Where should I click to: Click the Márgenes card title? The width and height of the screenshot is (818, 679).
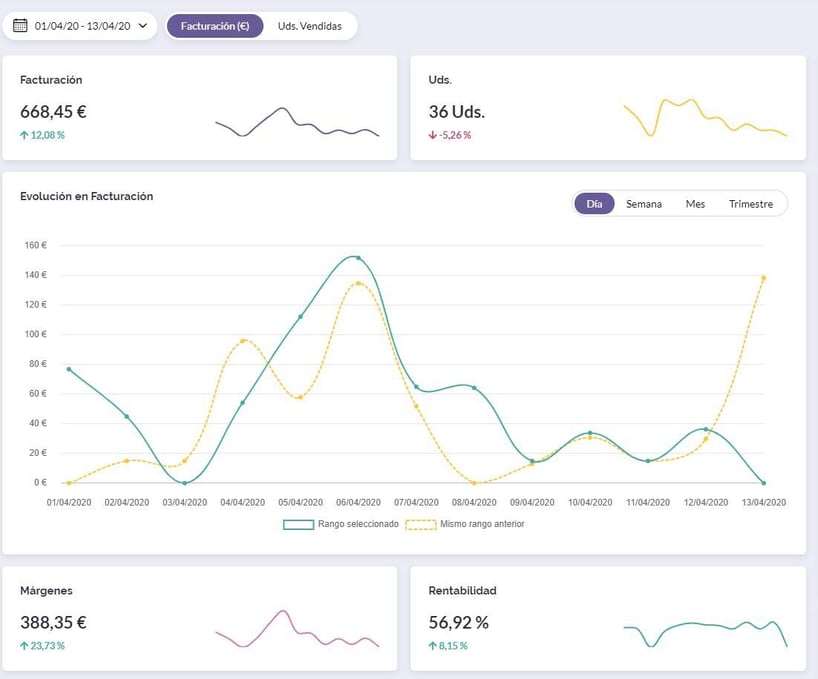point(46,590)
